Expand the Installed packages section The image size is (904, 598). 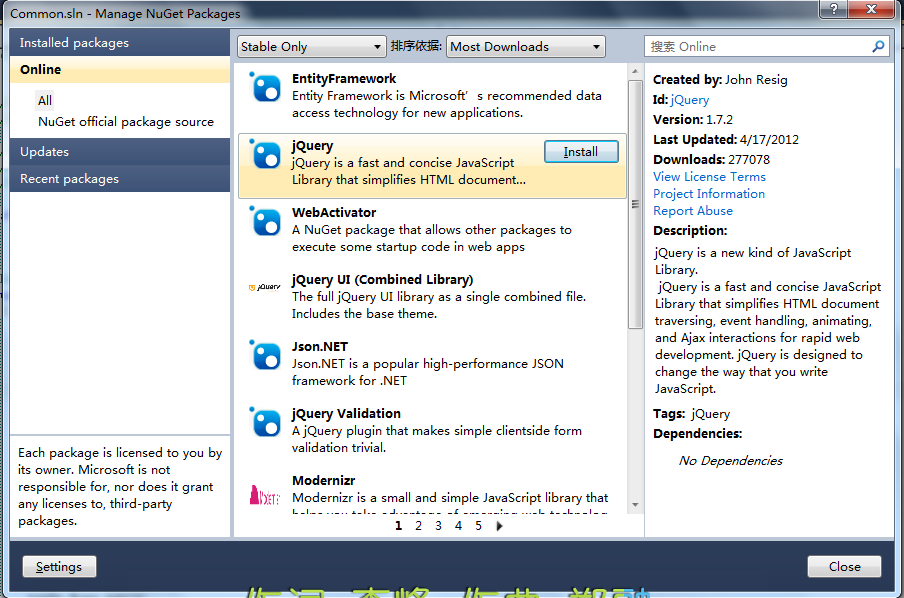(120, 43)
